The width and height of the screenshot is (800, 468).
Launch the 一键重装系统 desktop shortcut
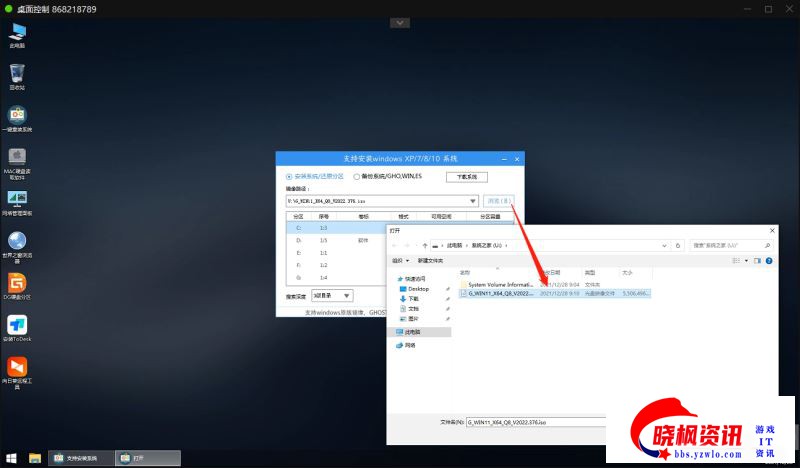17,116
